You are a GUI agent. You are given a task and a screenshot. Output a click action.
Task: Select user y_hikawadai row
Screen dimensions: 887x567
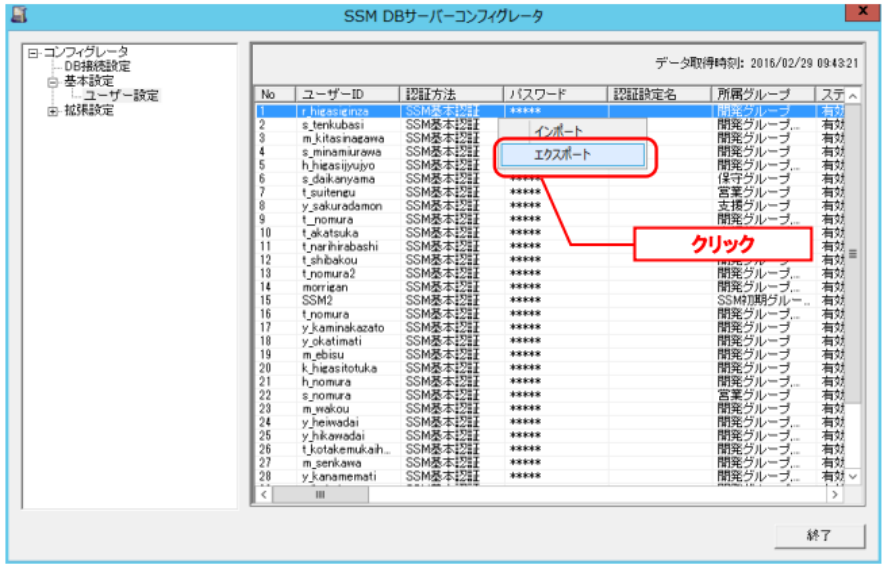(550, 436)
